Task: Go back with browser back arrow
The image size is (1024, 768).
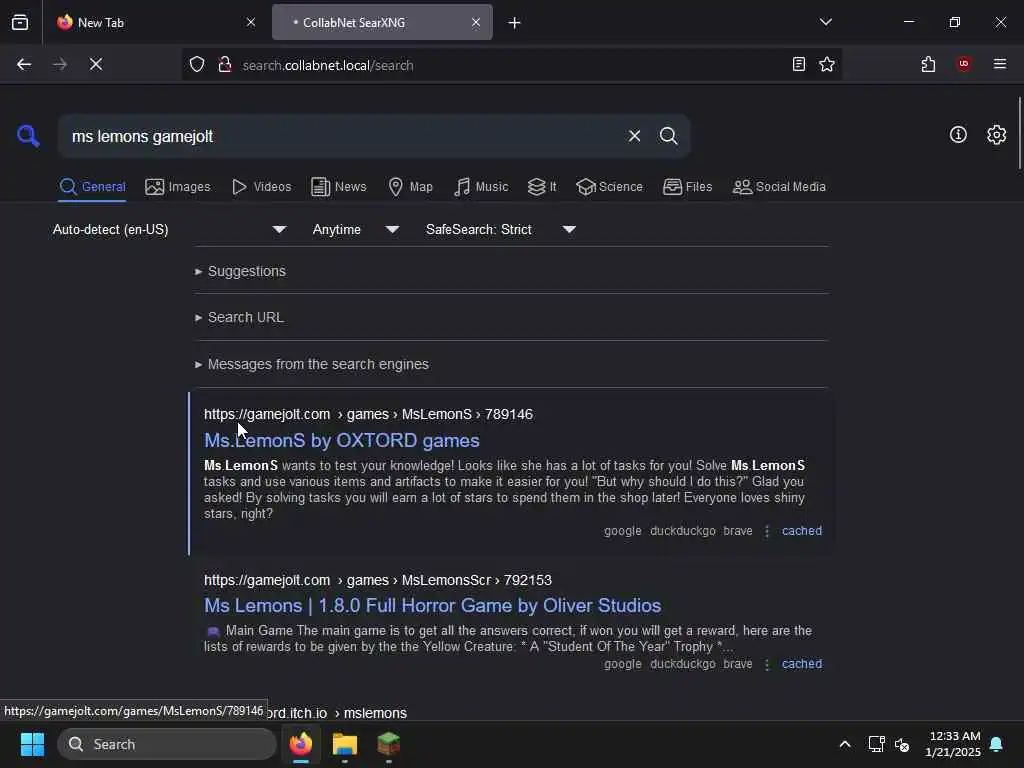Action: coord(24,64)
